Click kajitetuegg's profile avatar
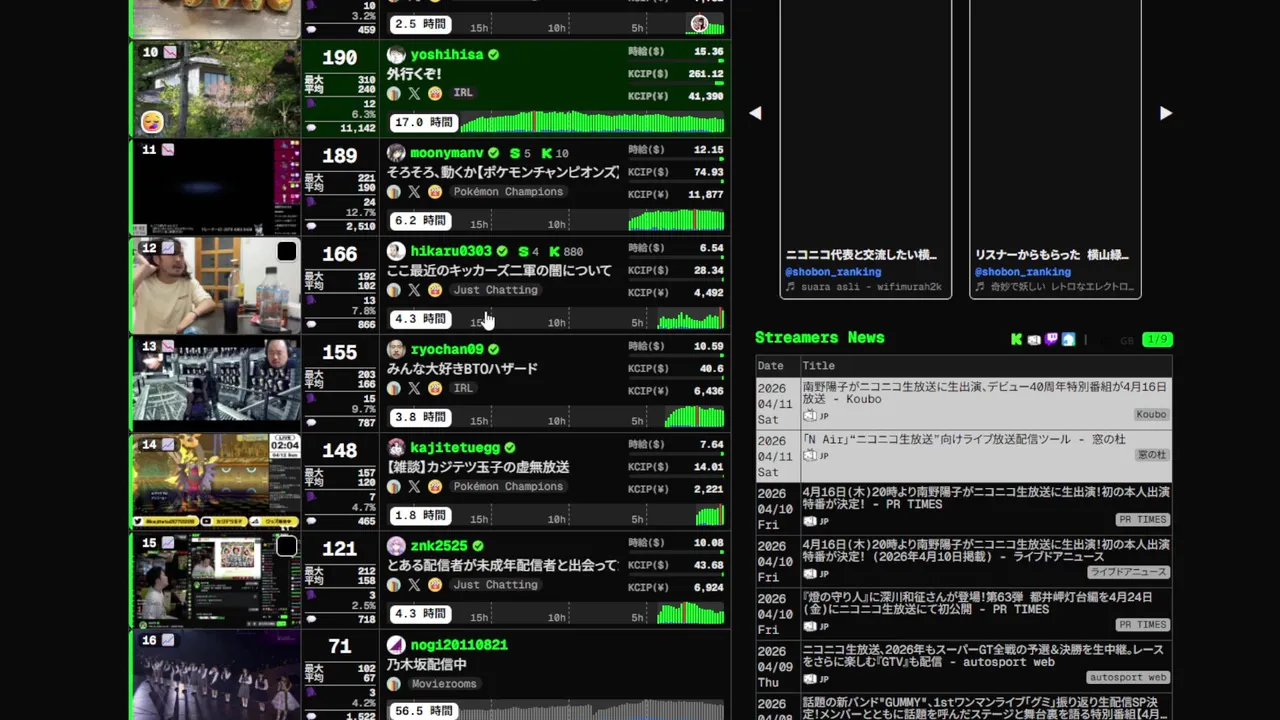 pyautogui.click(x=396, y=447)
